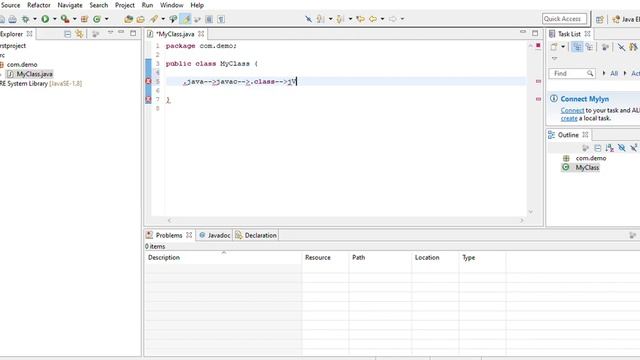Open the Run button dropdown arrow
The width and height of the screenshot is (640, 360).
[x=54, y=19]
